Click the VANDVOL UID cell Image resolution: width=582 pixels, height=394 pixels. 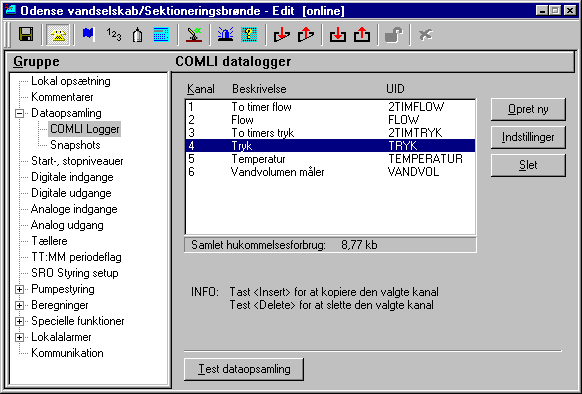pyautogui.click(x=413, y=172)
